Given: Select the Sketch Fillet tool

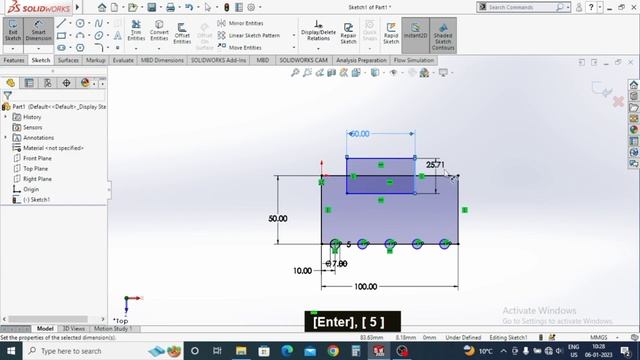Looking at the screenshot, I should (99, 48).
